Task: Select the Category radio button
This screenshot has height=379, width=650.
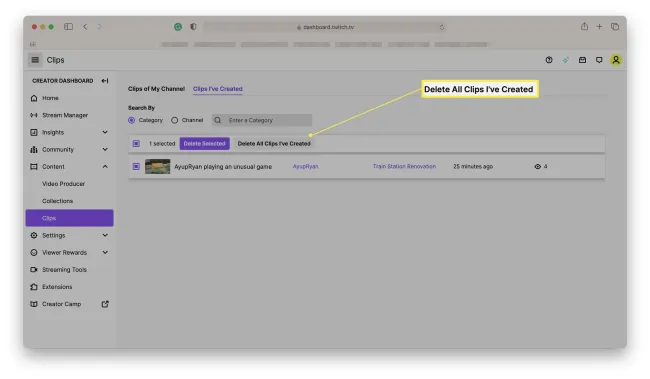Action: (131, 120)
